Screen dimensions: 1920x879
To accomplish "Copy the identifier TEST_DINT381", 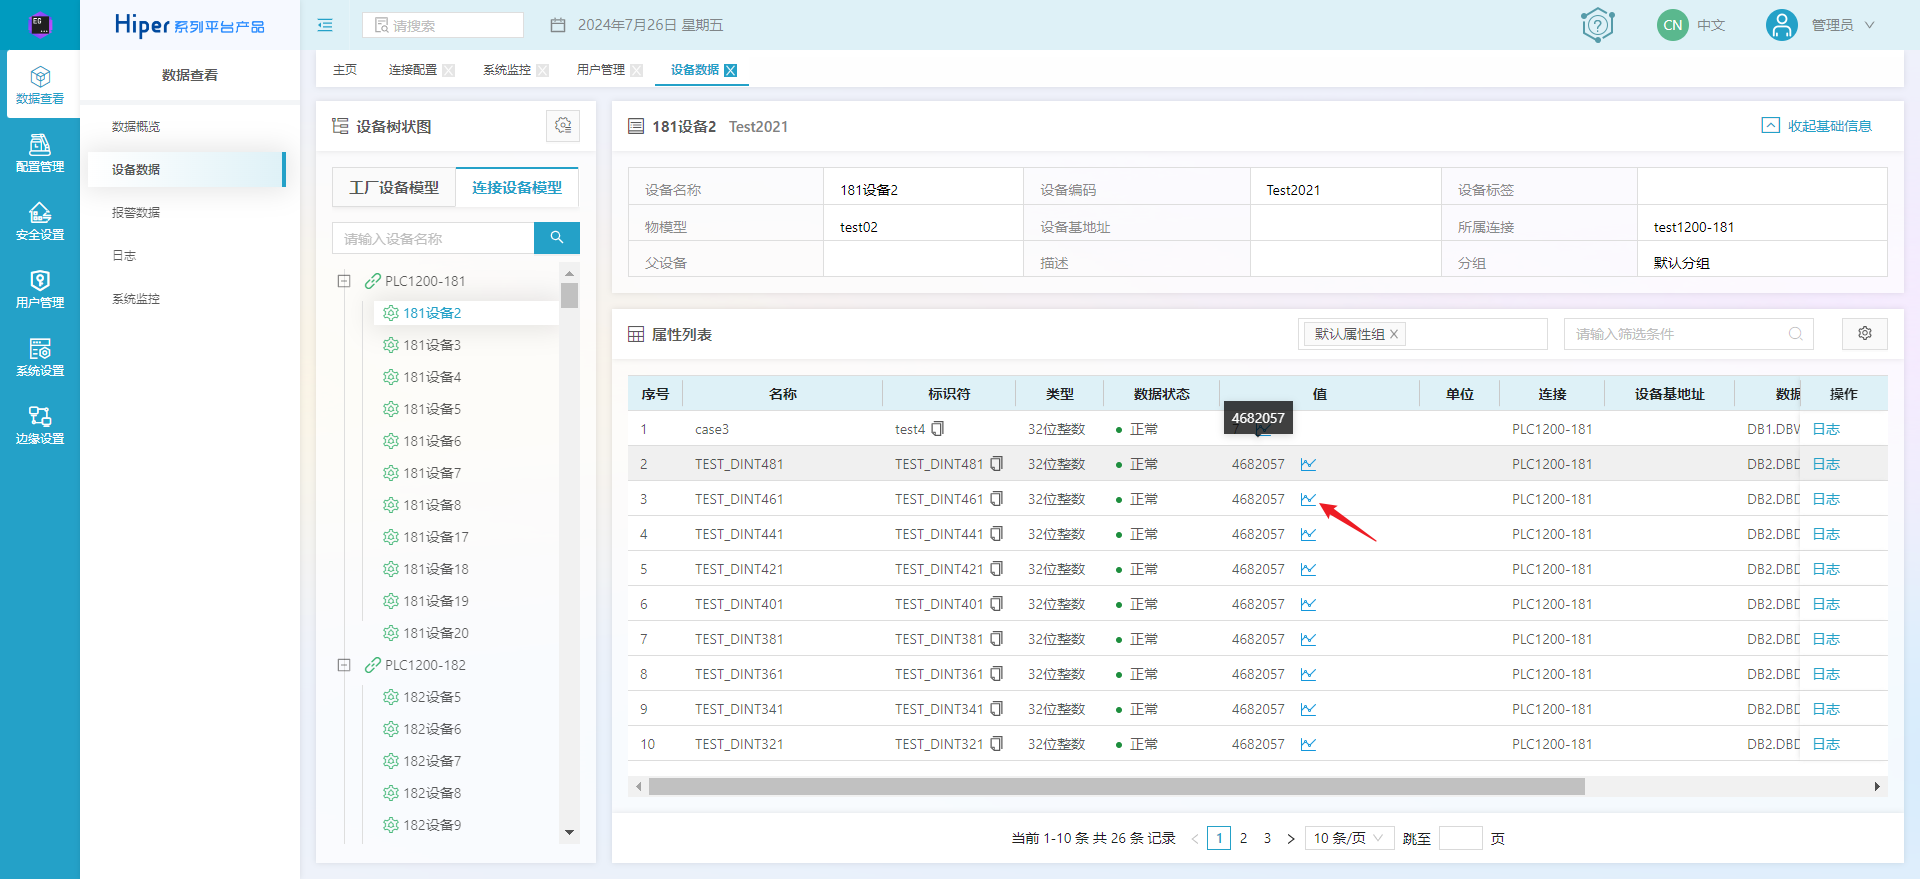I will coord(997,639).
